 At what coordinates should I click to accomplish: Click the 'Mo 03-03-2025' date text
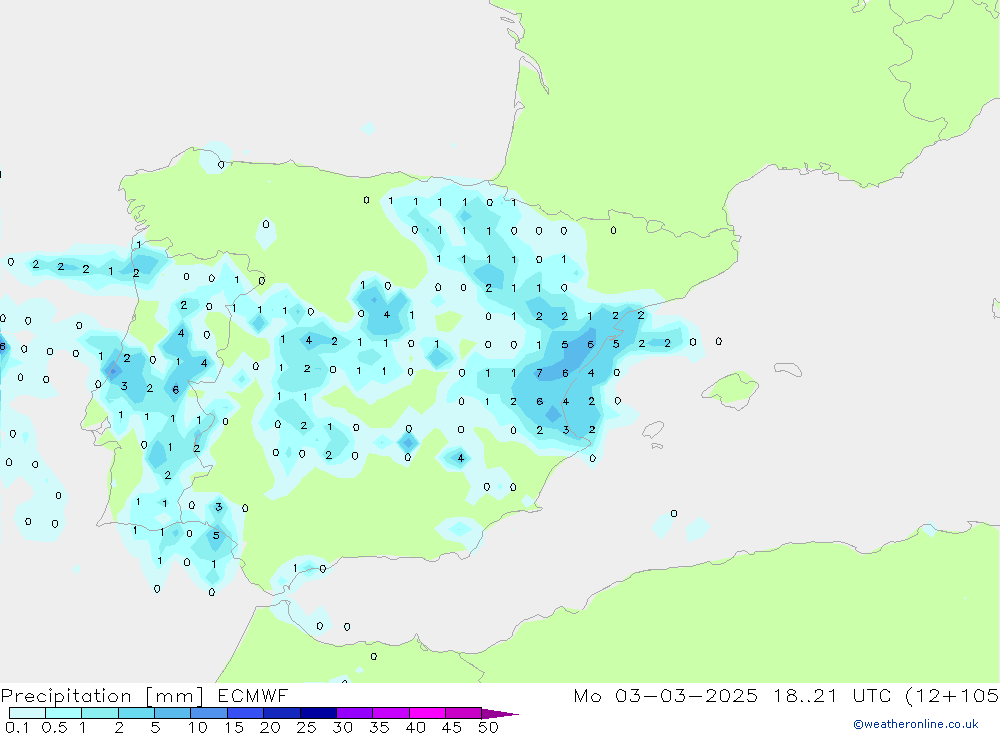pos(665,695)
